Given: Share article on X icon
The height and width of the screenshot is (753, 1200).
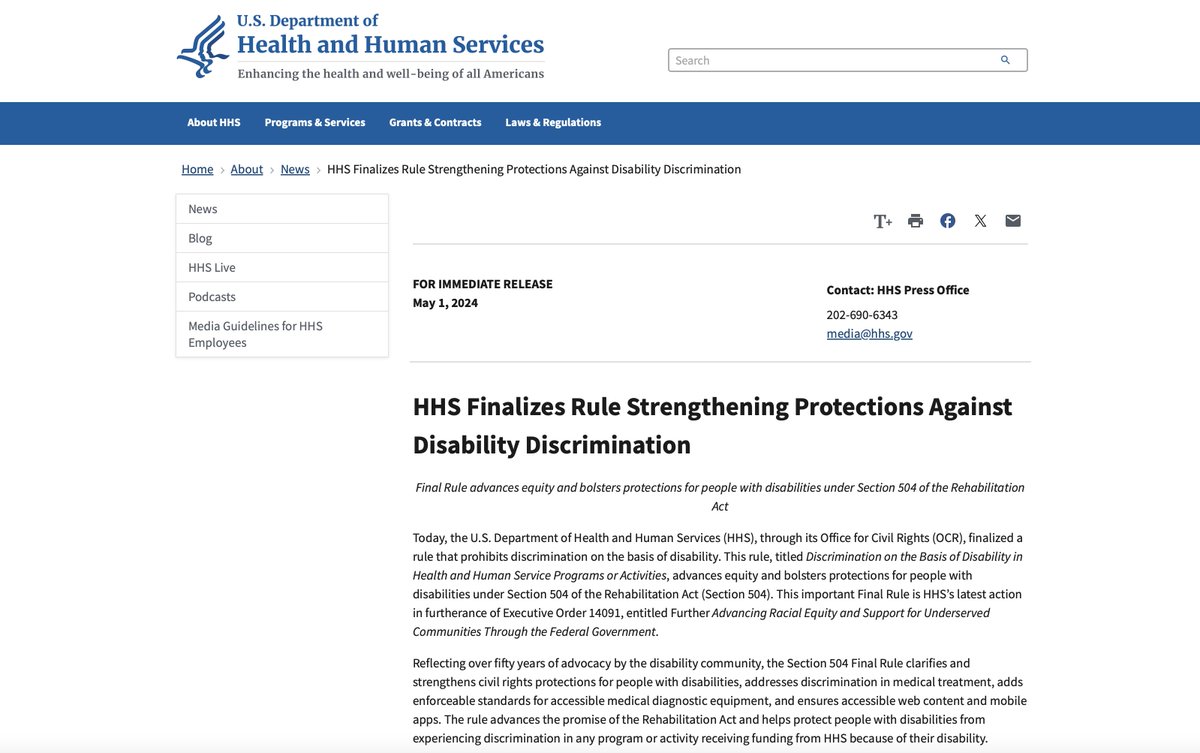Looking at the screenshot, I should 980,221.
